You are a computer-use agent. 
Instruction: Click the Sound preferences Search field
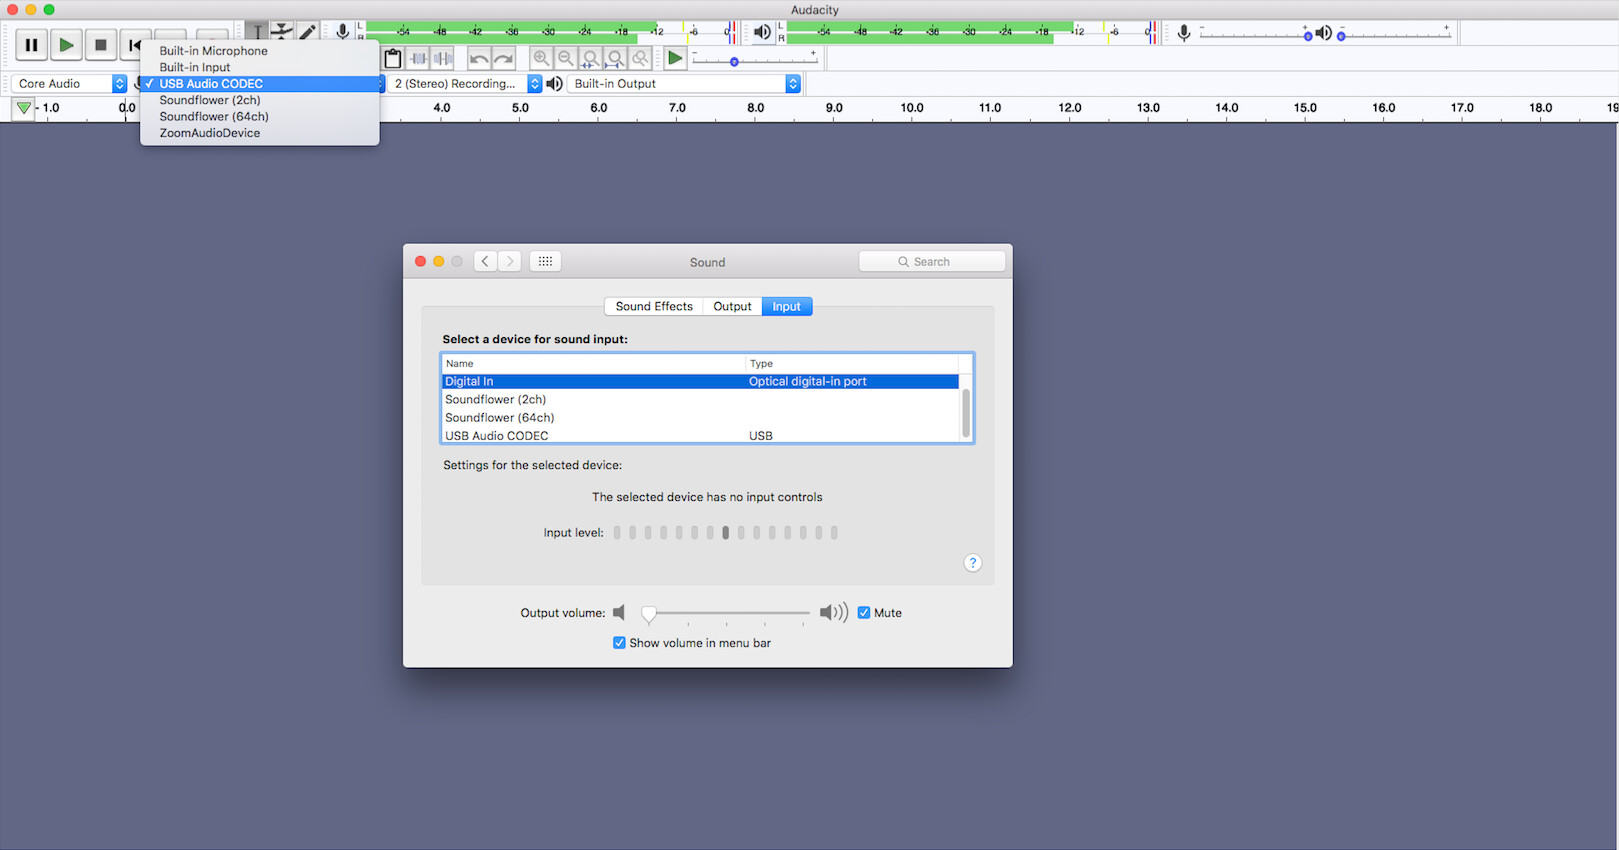tap(932, 262)
